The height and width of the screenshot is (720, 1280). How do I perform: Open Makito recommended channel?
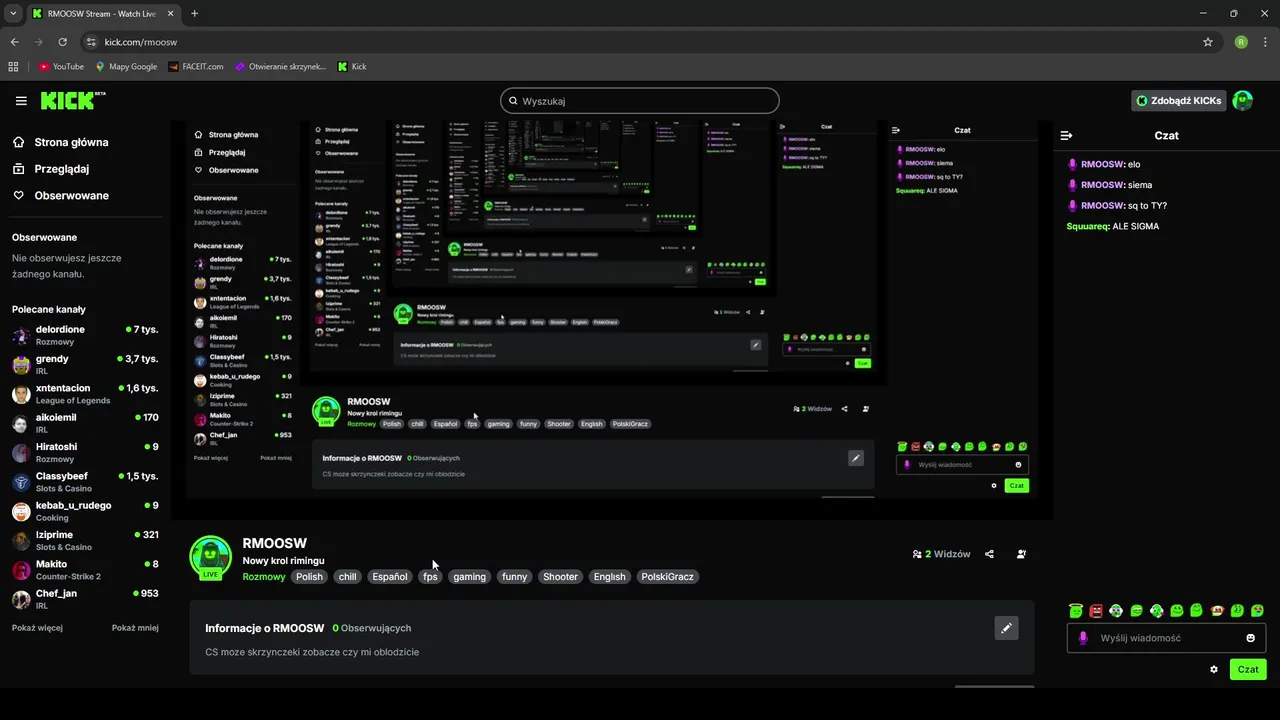[85, 569]
